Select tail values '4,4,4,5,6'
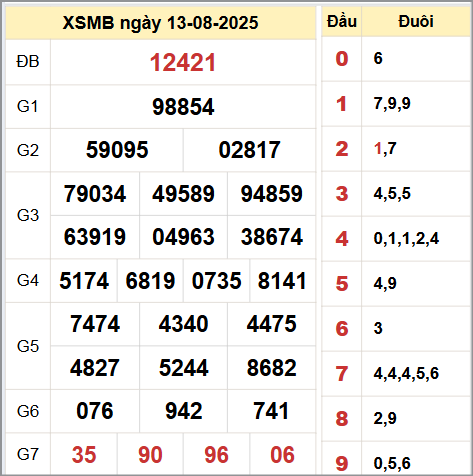The image size is (473, 476). (x=406, y=374)
